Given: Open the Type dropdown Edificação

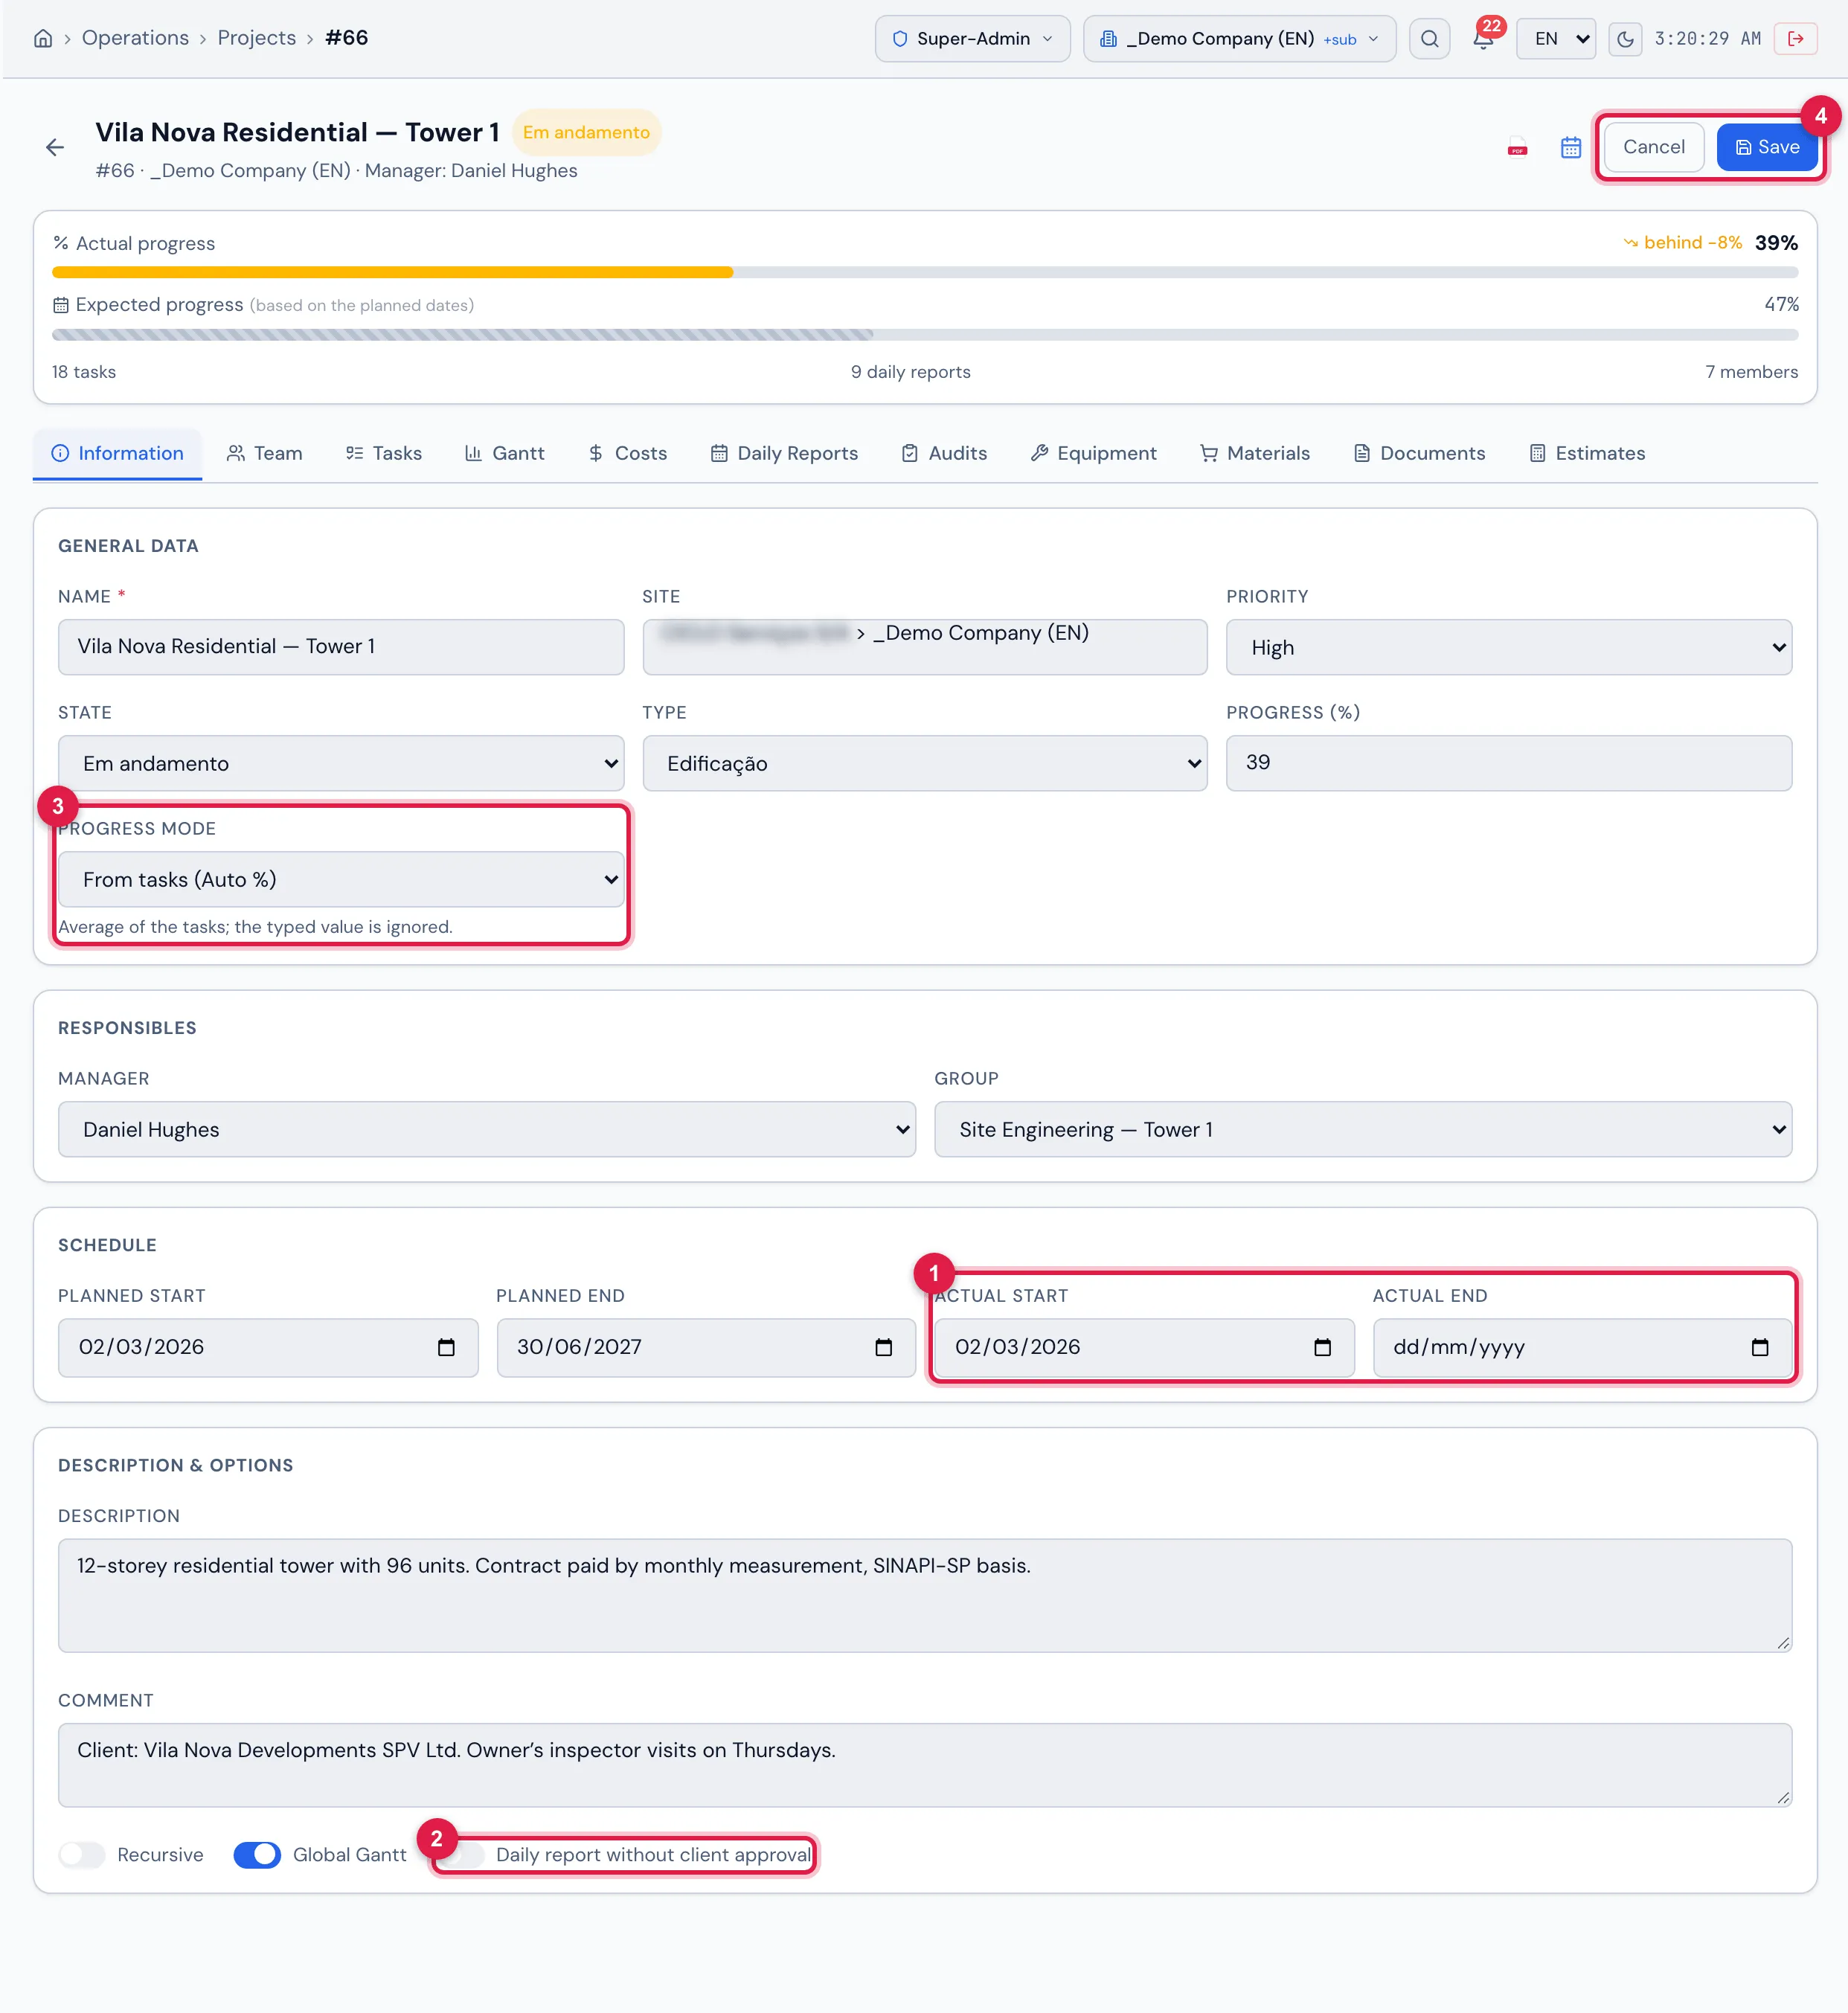Looking at the screenshot, I should coord(925,763).
